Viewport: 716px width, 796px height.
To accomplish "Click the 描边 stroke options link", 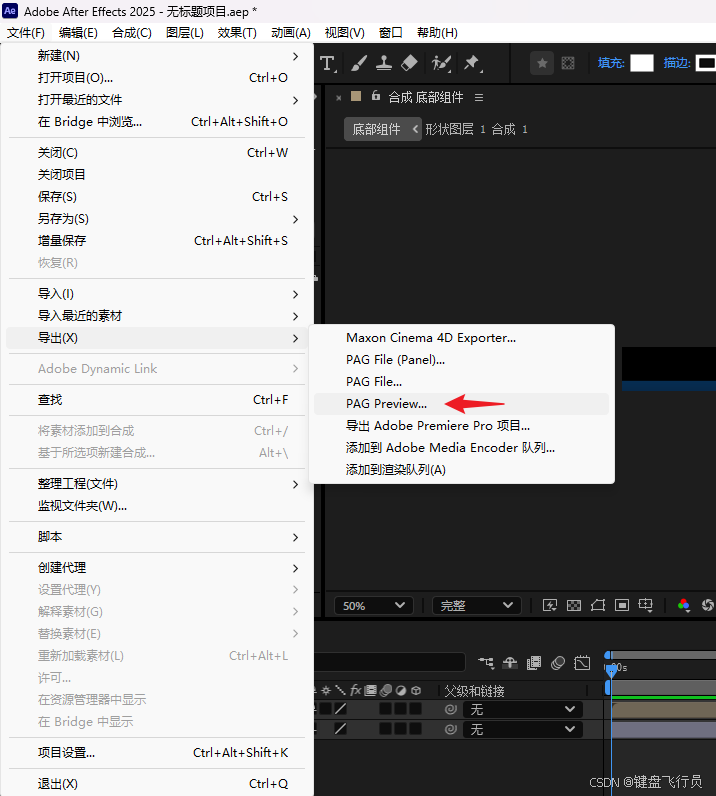I will pyautogui.click(x=677, y=63).
